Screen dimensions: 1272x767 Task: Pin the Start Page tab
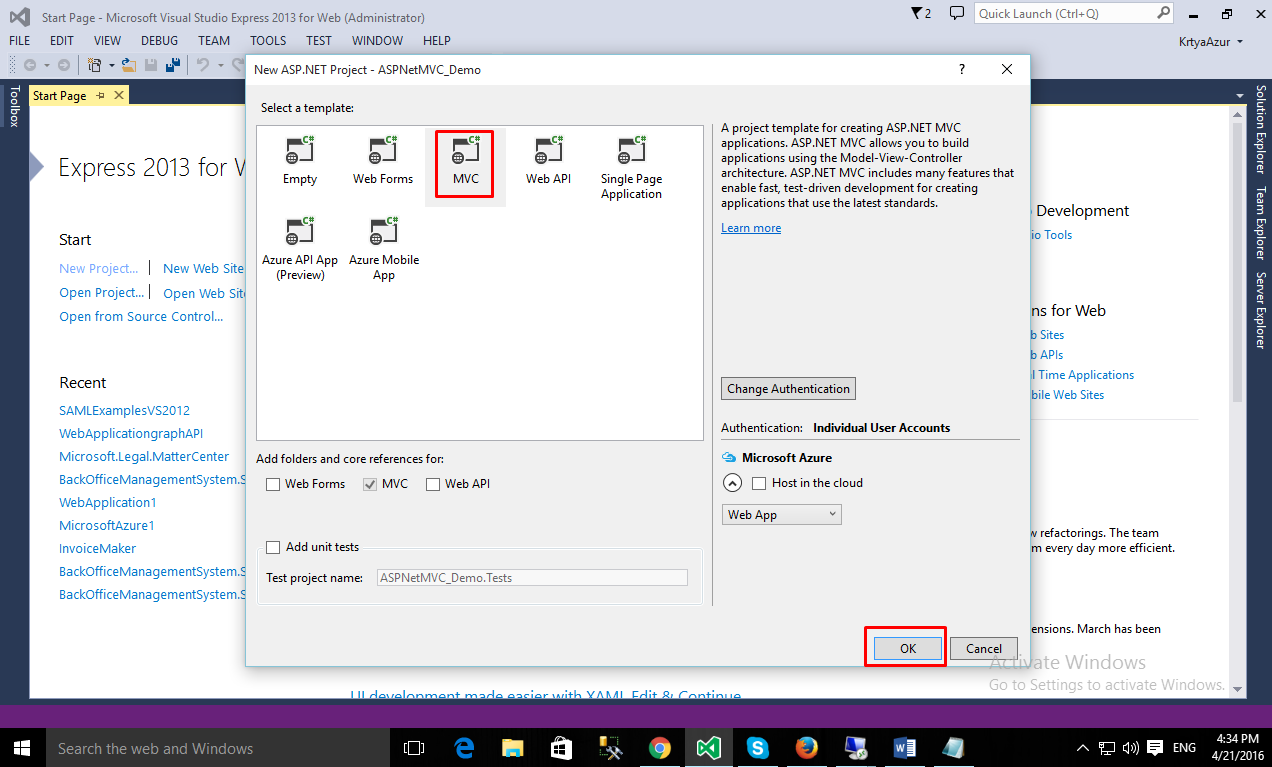pos(101,96)
